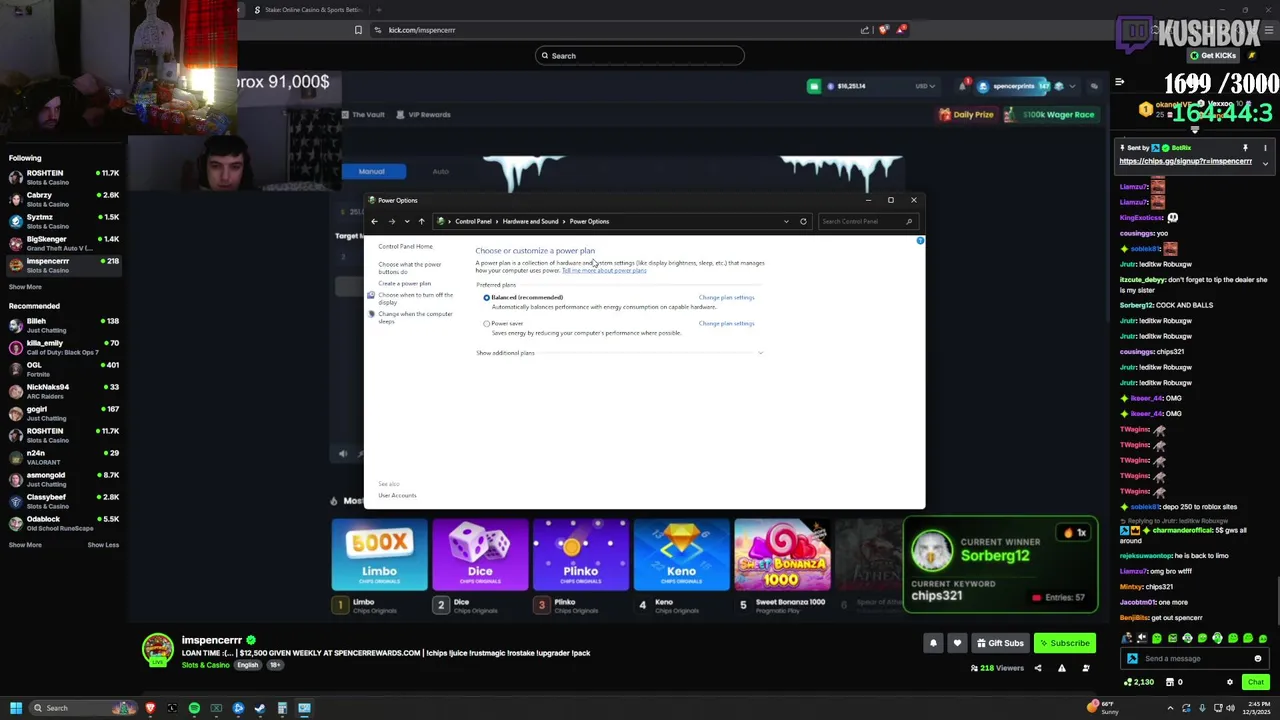Expand the pinned message chevron

[1265, 163]
